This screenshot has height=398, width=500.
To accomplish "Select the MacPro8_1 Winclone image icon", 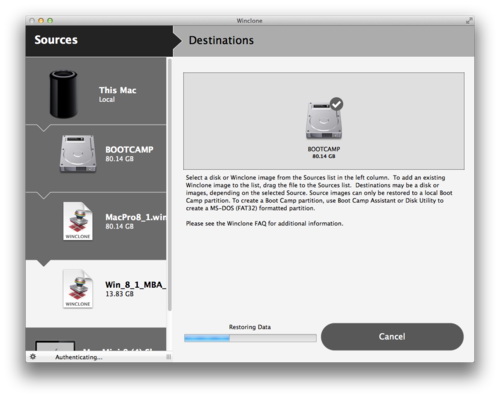I will click(x=78, y=221).
